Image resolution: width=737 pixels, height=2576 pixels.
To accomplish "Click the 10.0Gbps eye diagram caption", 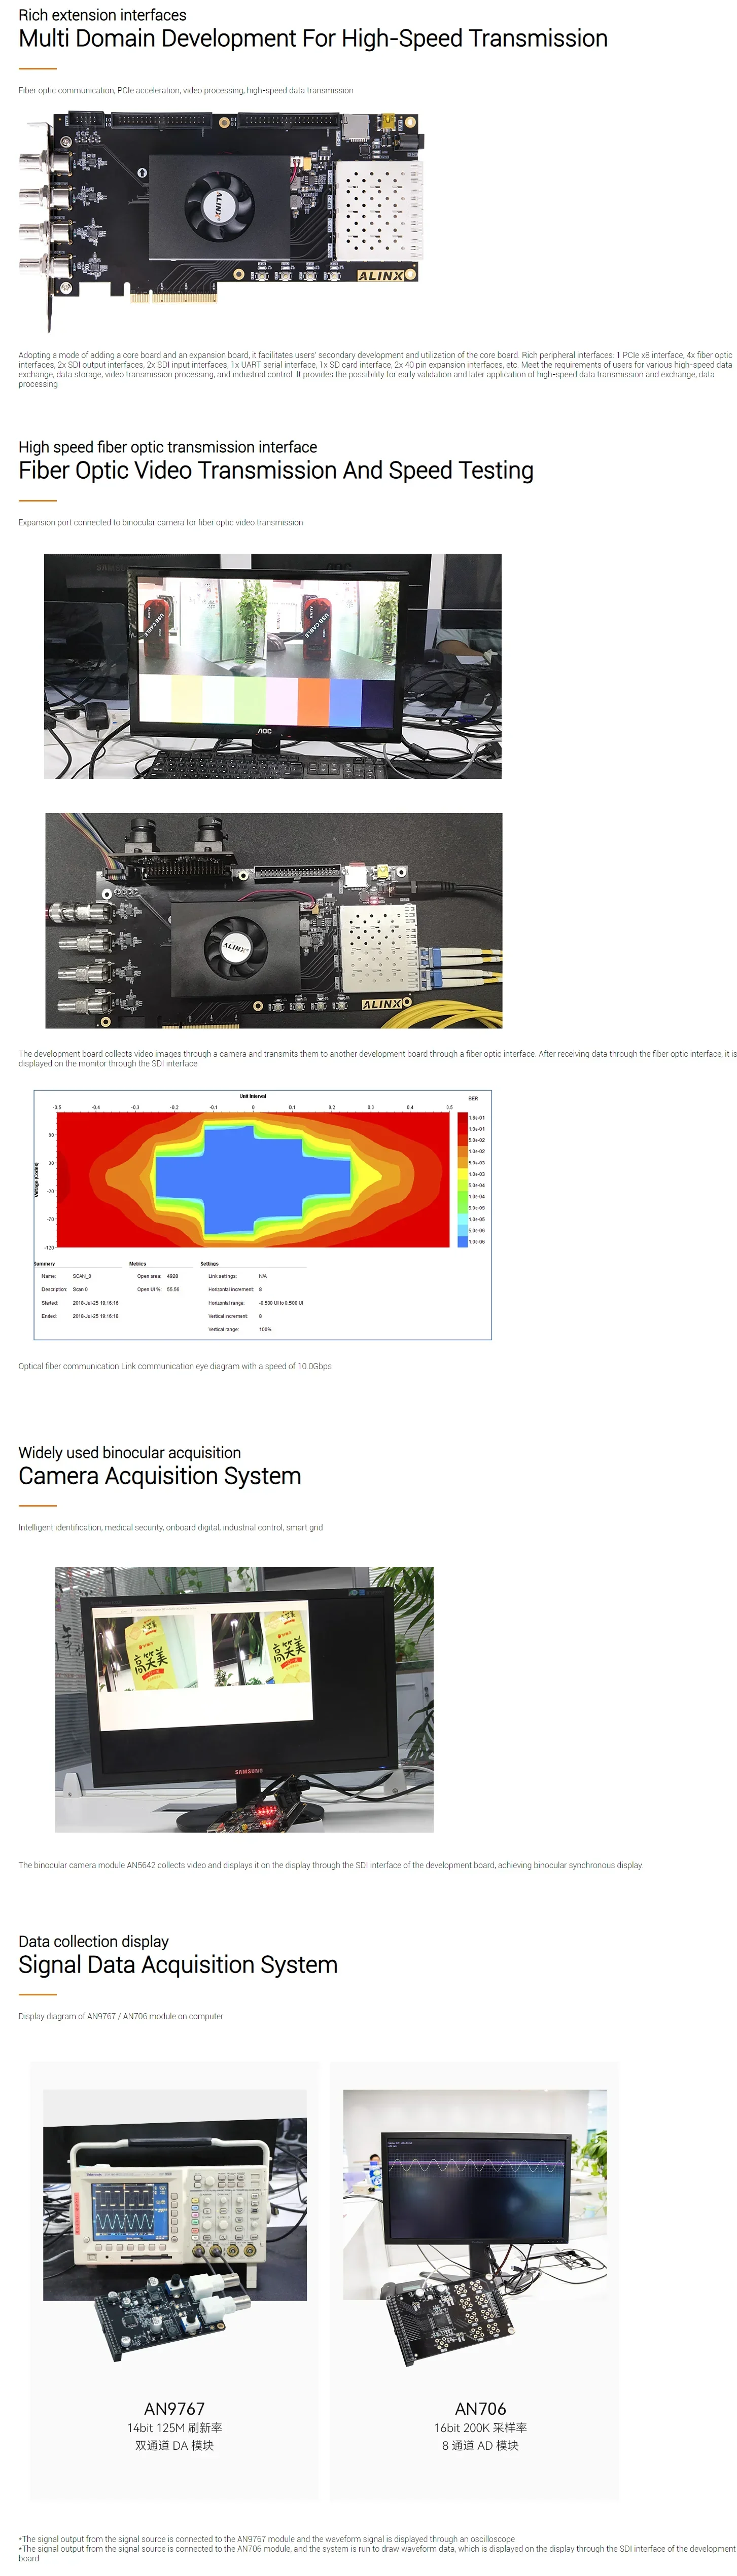I will (174, 1366).
